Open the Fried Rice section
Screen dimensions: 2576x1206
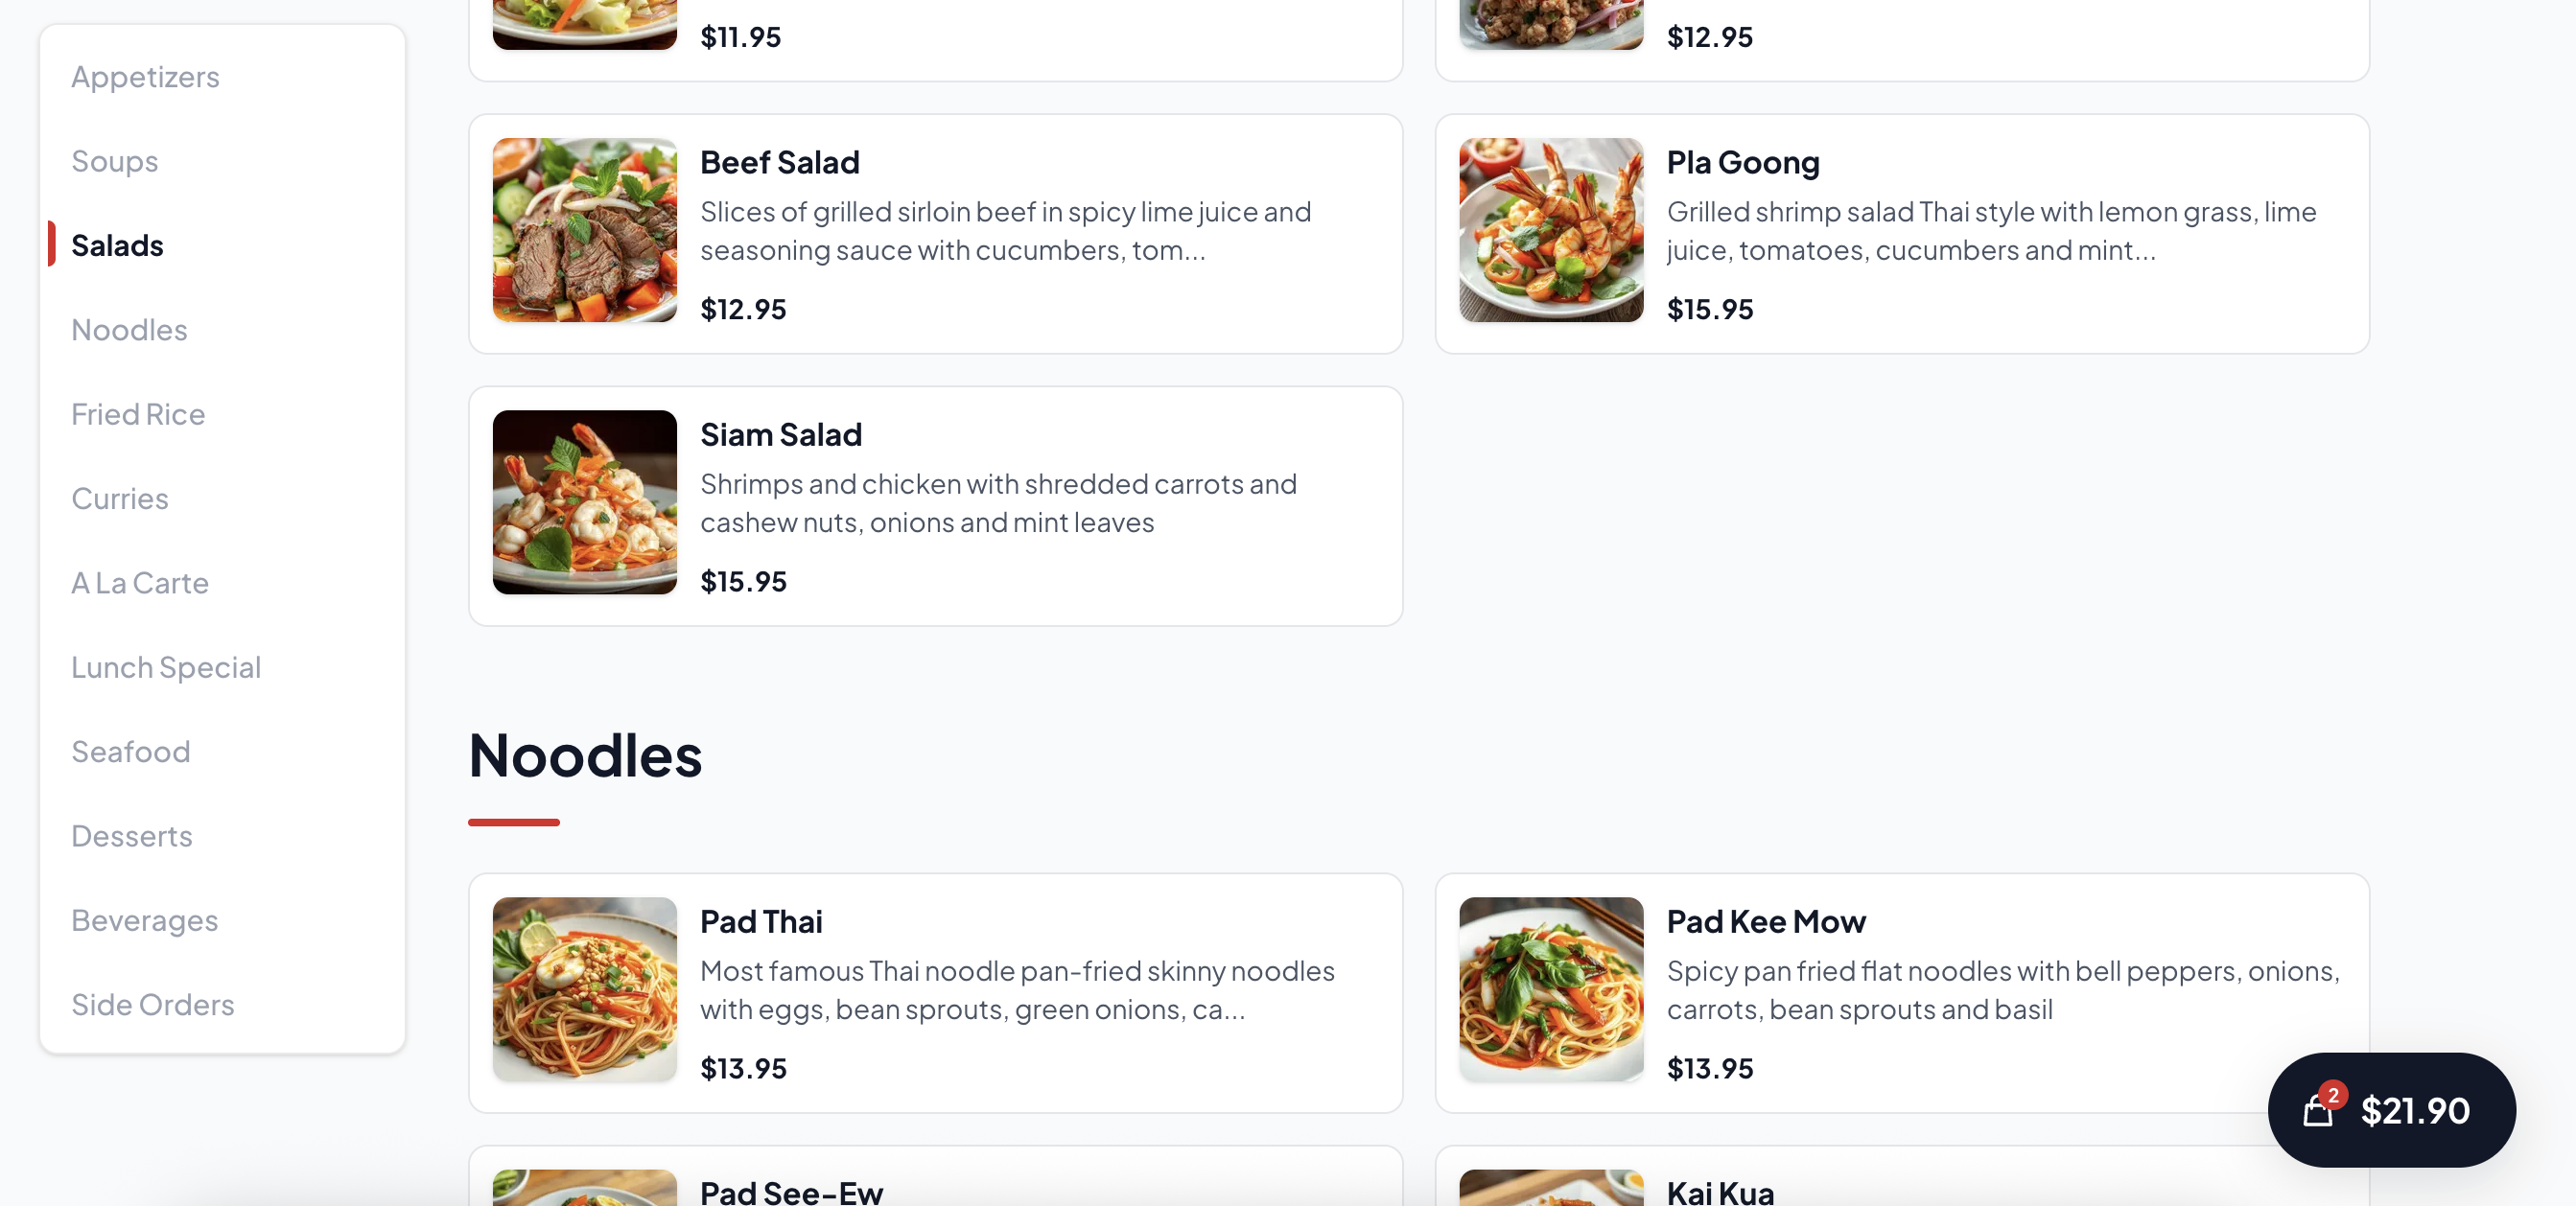click(138, 413)
